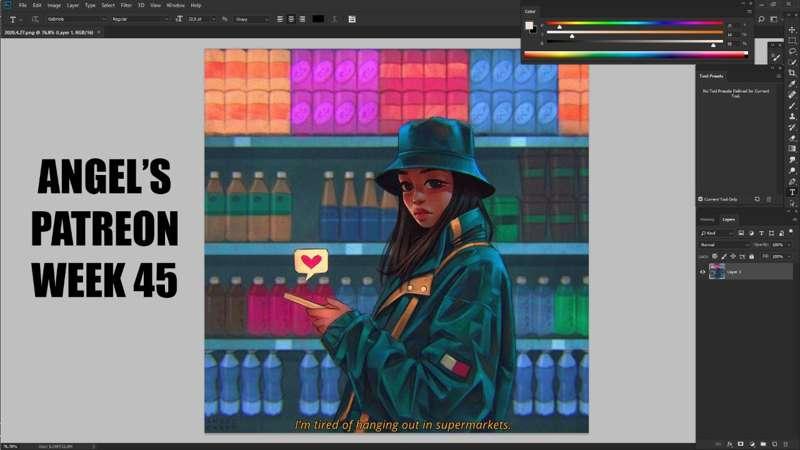
Task: Select the Lasso tool
Action: coord(792,52)
